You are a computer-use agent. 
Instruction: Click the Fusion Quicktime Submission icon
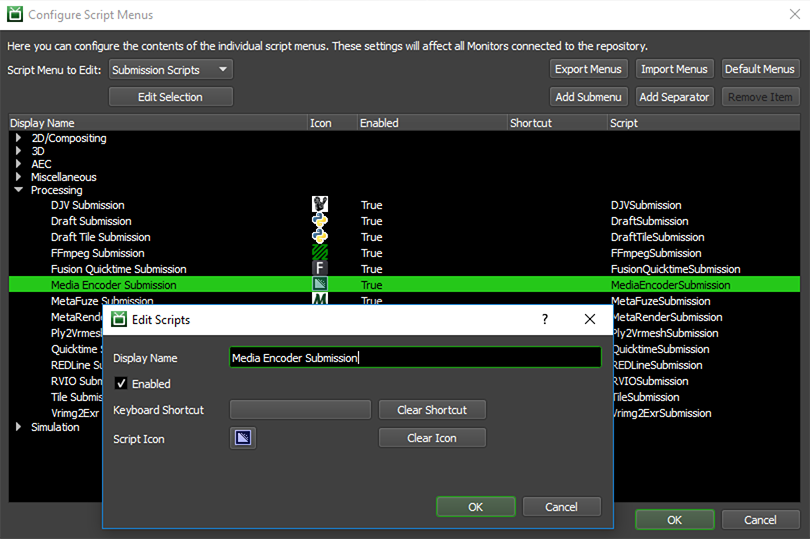click(320, 269)
